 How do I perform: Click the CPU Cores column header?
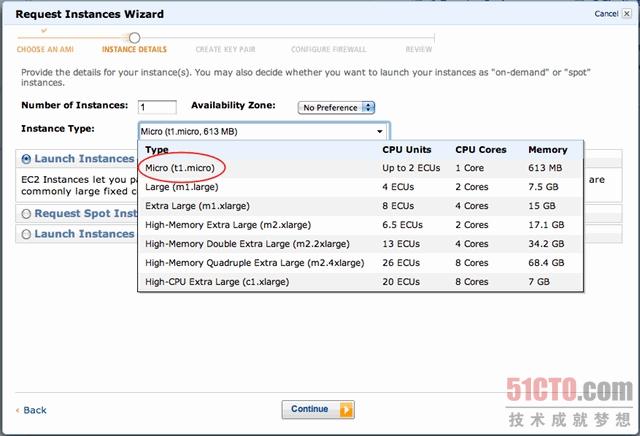point(481,149)
